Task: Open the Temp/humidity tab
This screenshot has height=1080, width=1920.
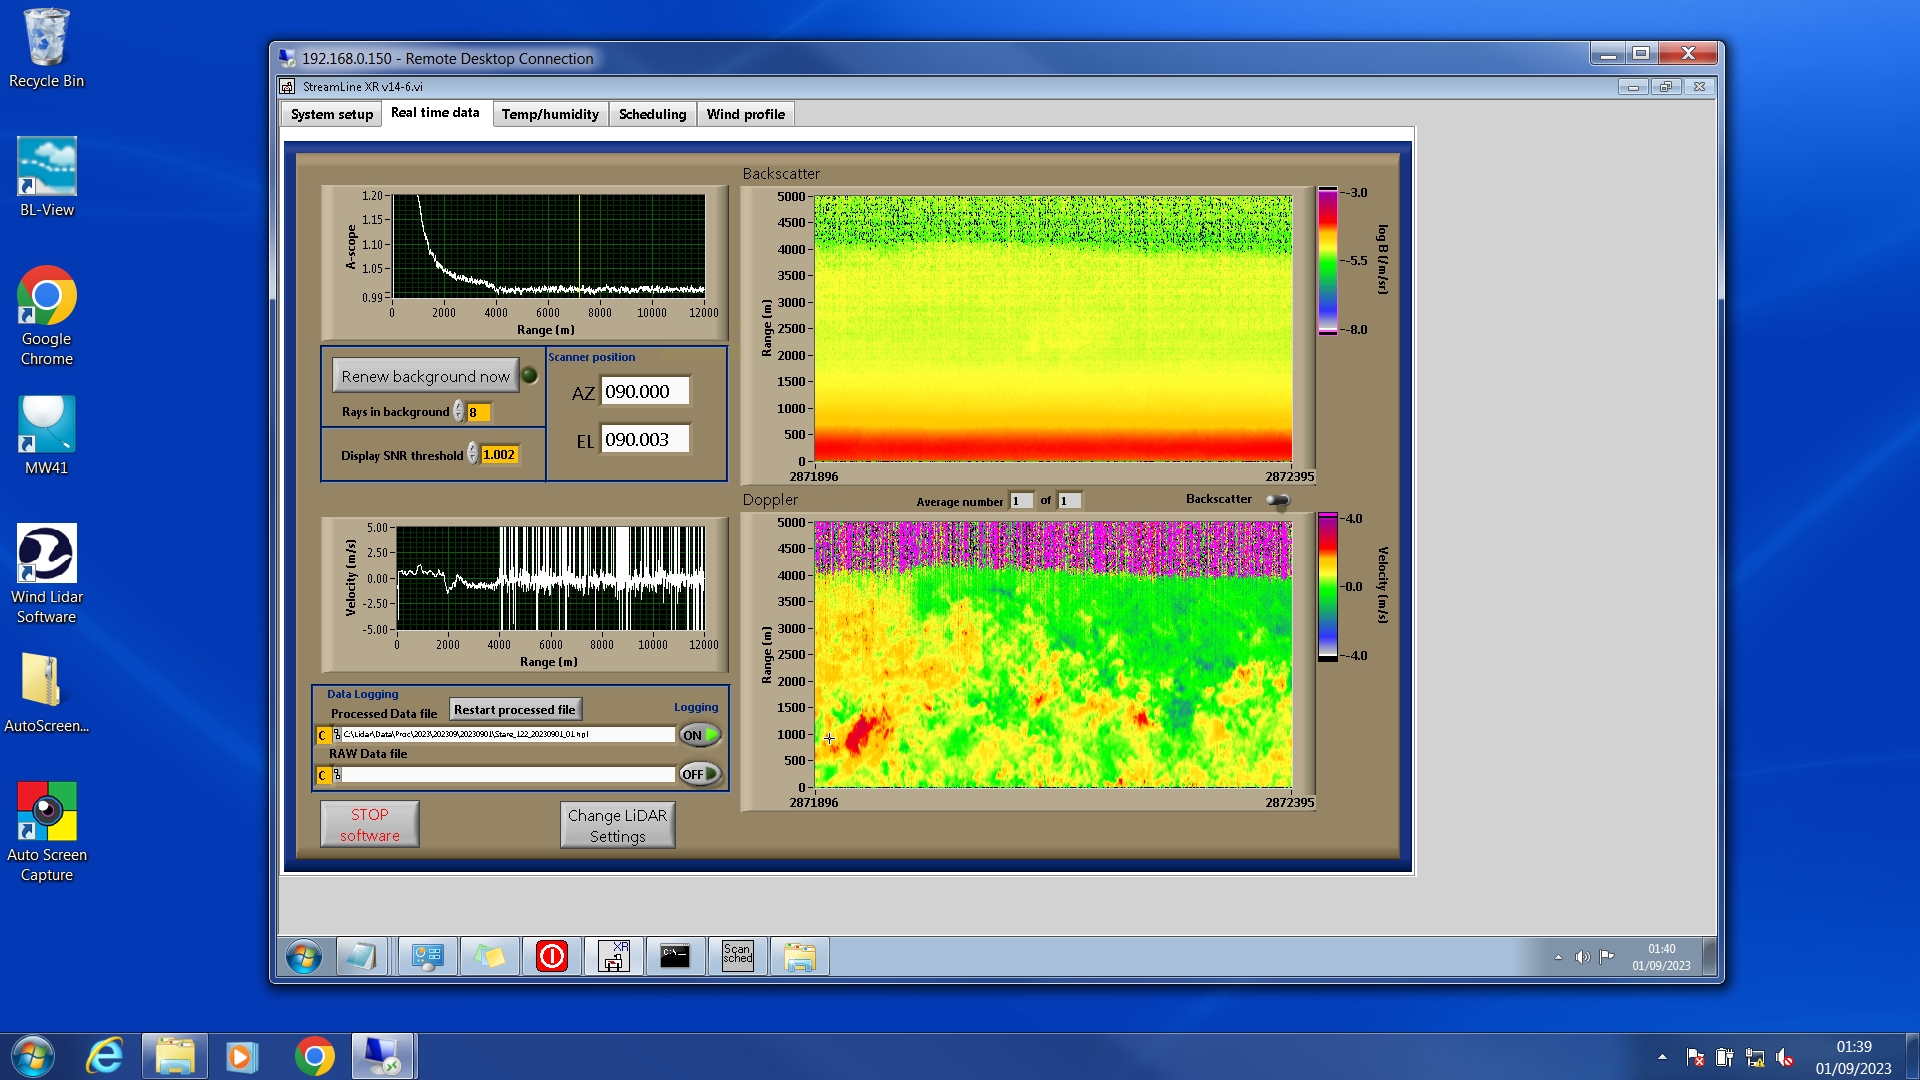Action: 550,114
